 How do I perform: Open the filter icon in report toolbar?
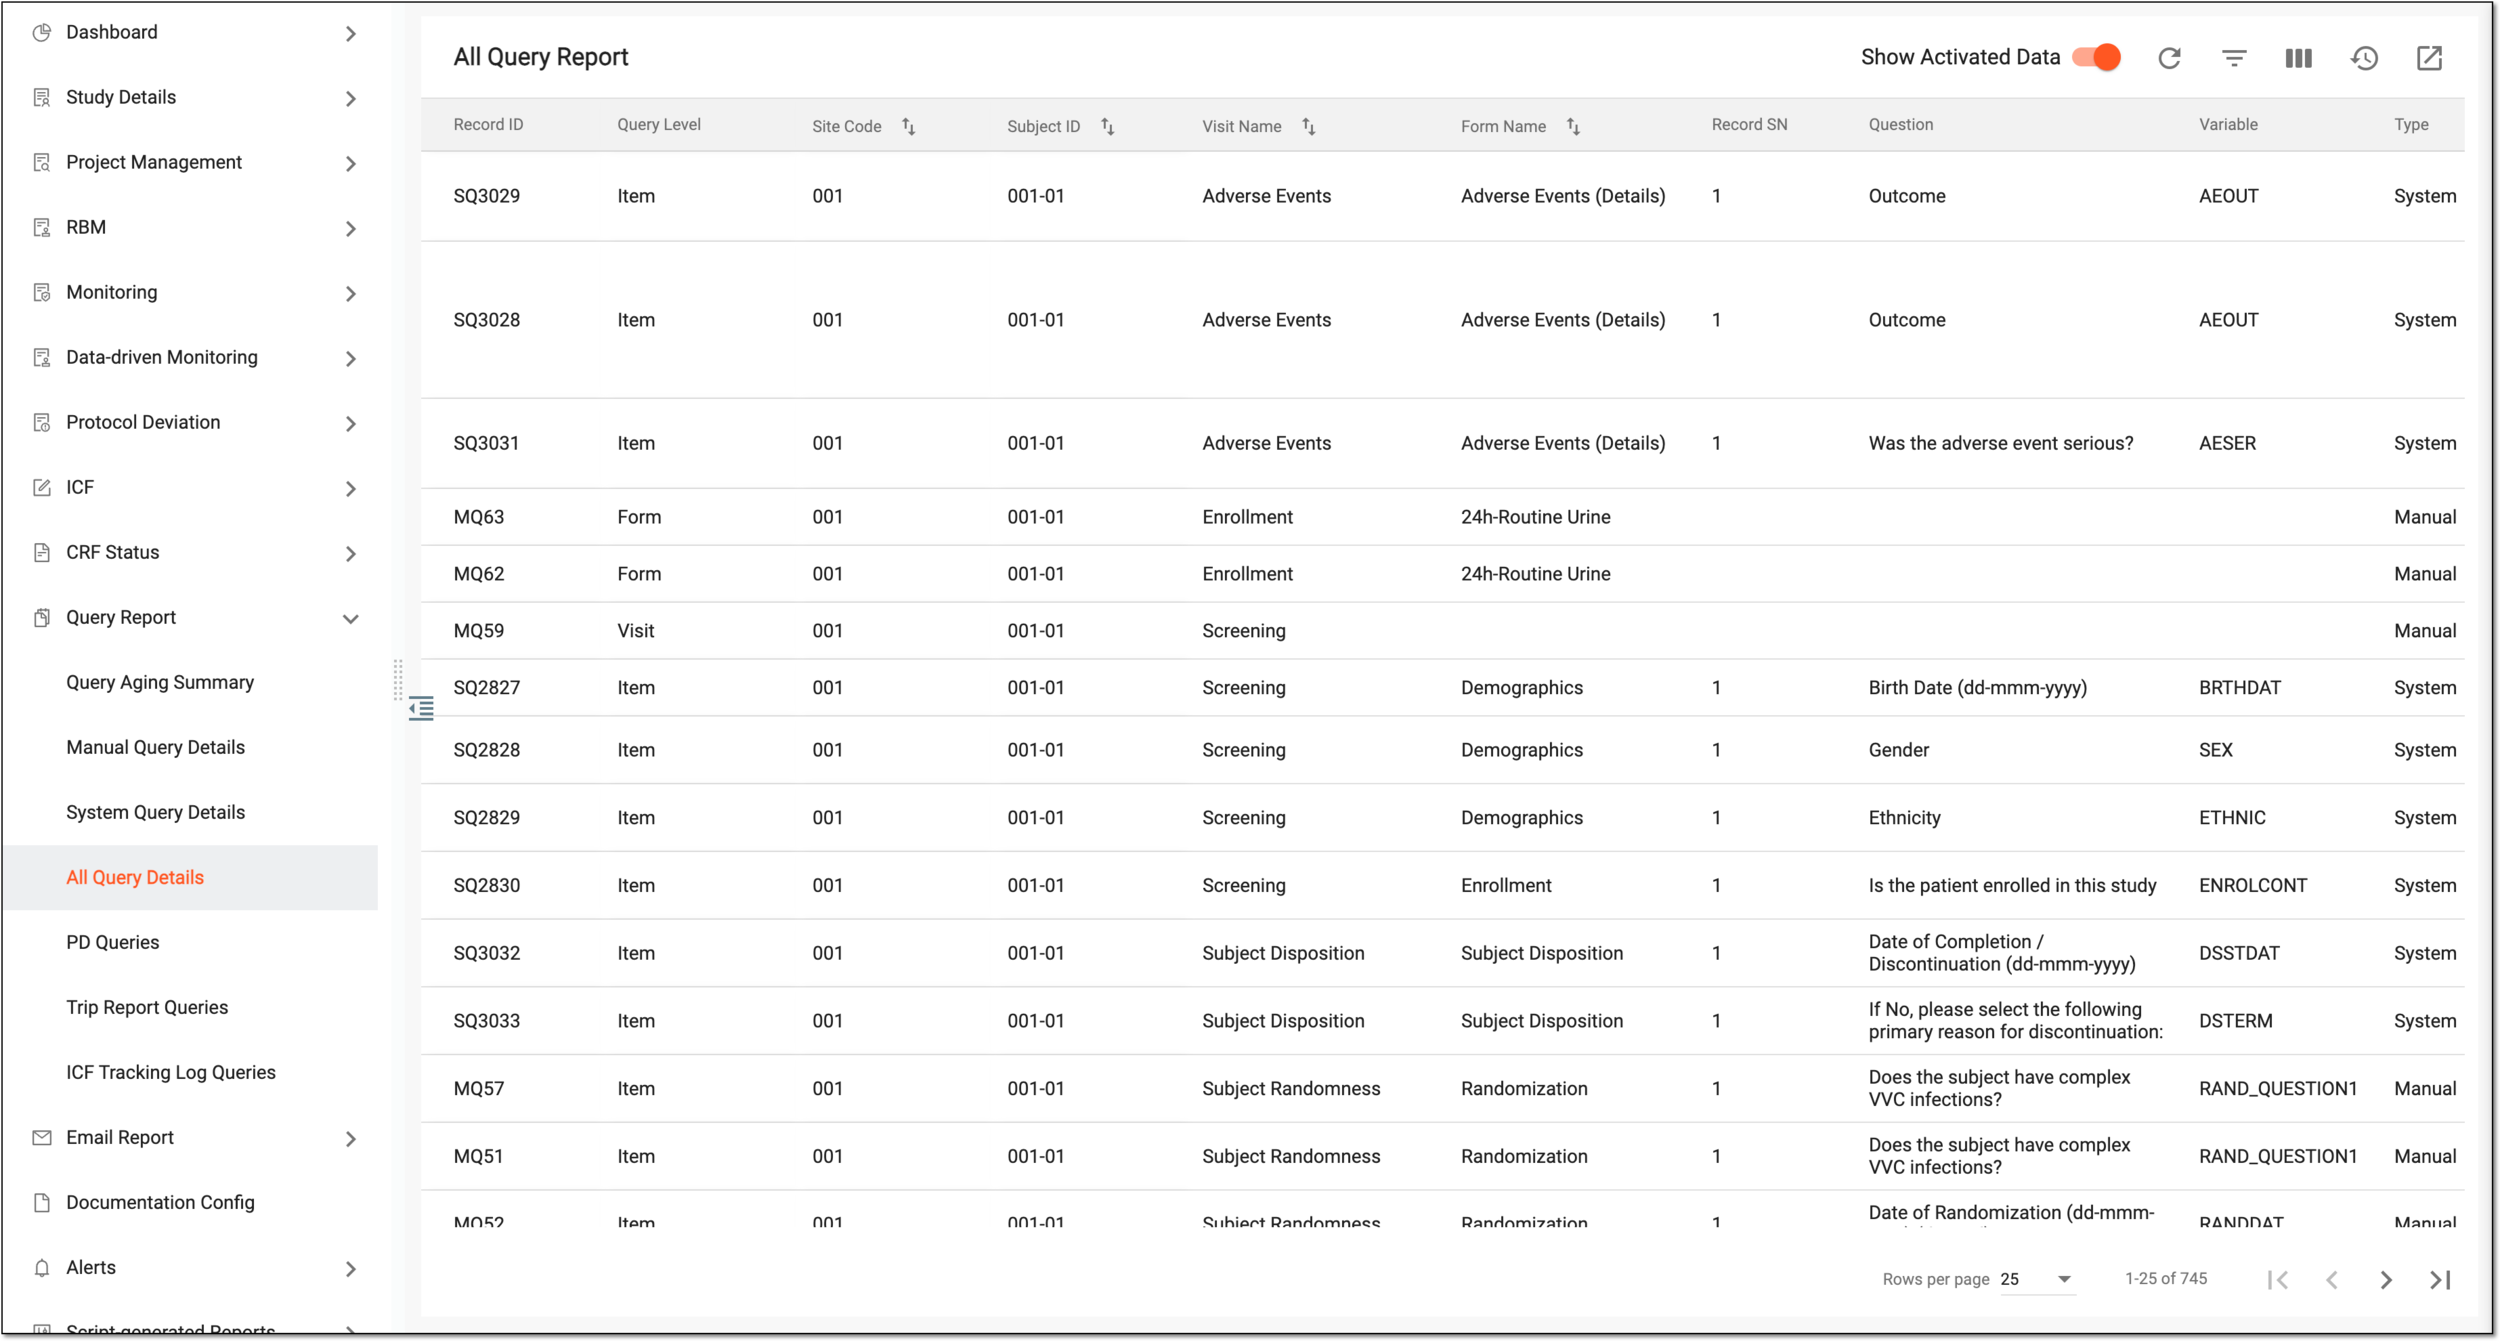click(x=2234, y=58)
